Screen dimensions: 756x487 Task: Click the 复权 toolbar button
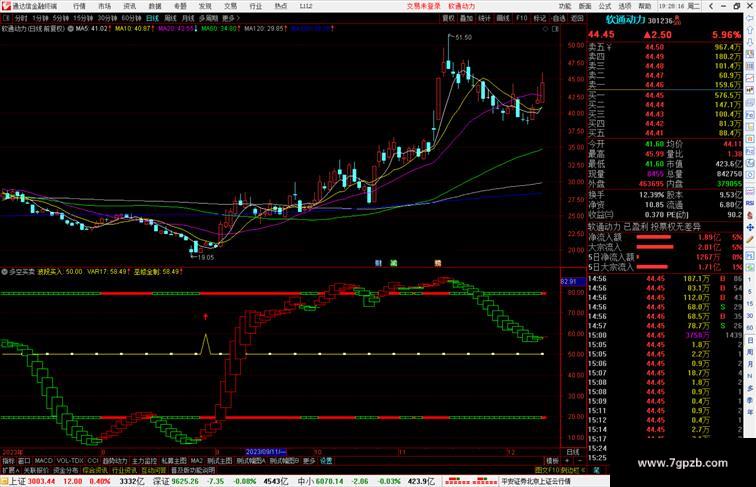pyautogui.click(x=448, y=18)
